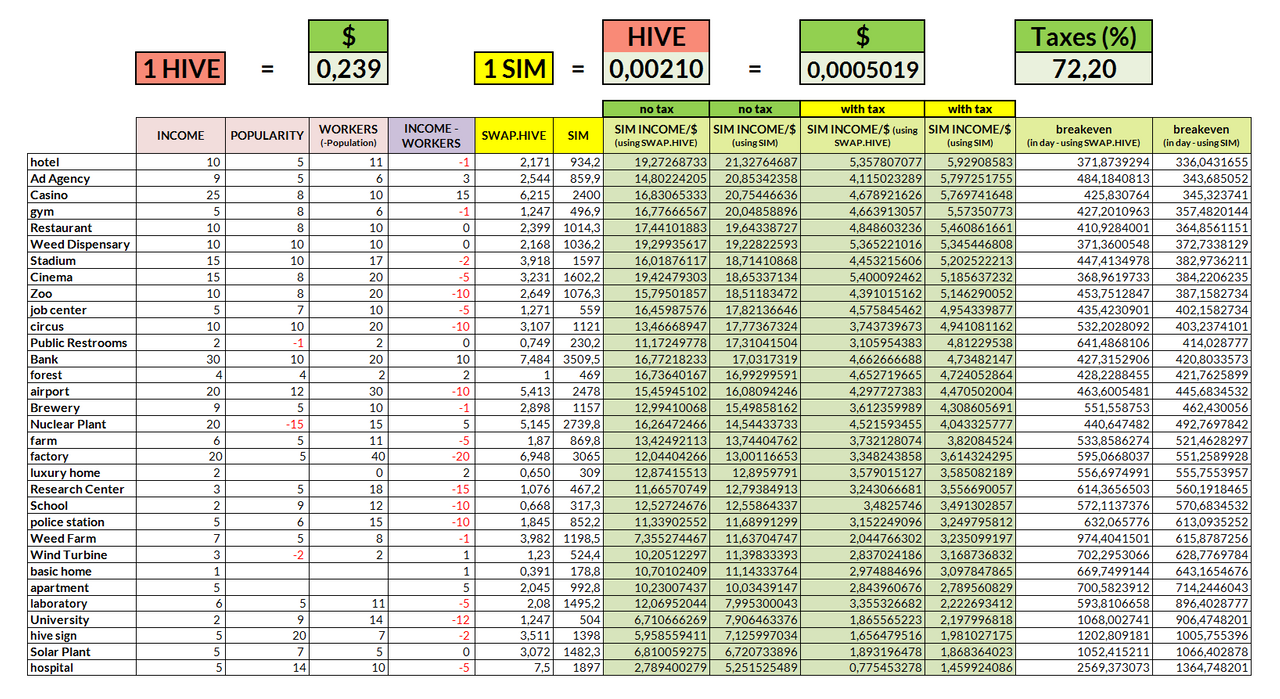Select the 'Wind Turbine' row label
Screen dimensions: 1280x699
pos(82,554)
